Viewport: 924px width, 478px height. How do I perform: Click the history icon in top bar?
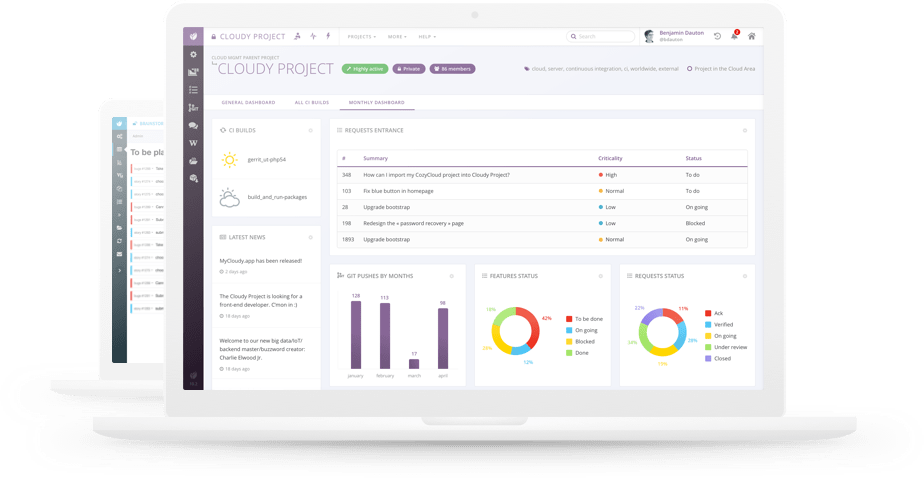[x=717, y=37]
